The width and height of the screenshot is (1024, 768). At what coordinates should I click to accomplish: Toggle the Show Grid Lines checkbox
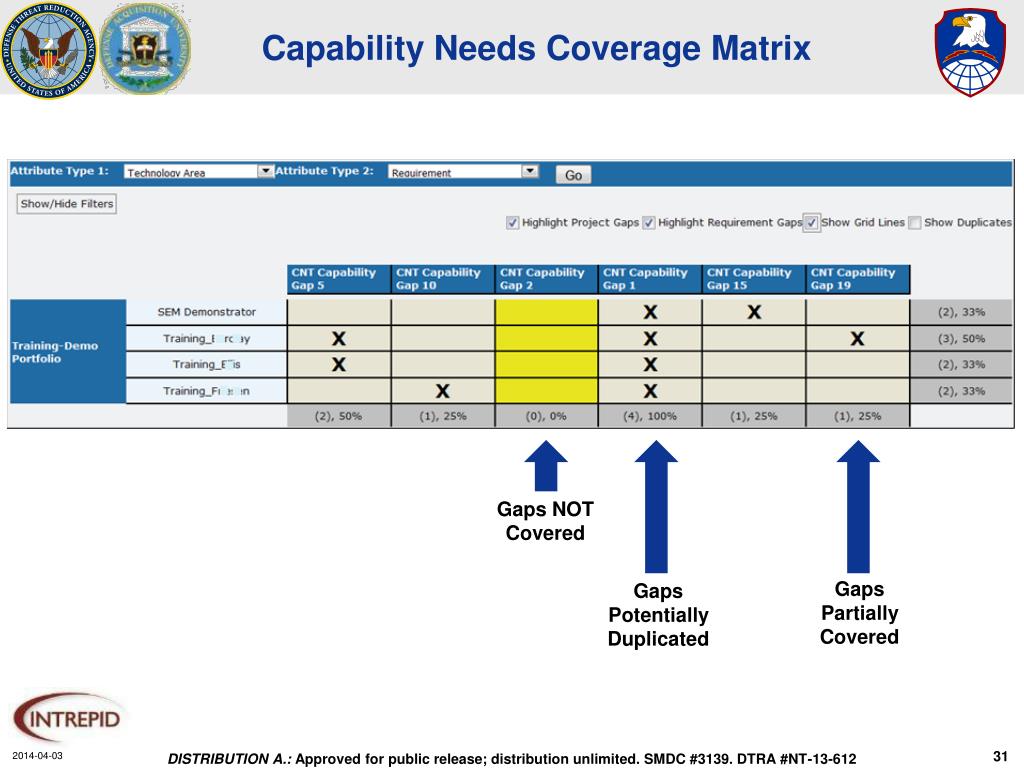pos(811,223)
